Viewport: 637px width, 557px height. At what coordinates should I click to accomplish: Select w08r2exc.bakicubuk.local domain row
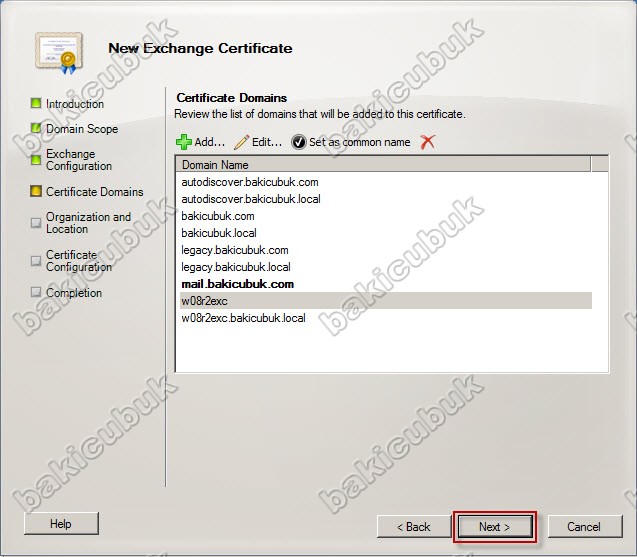[x=386, y=318]
